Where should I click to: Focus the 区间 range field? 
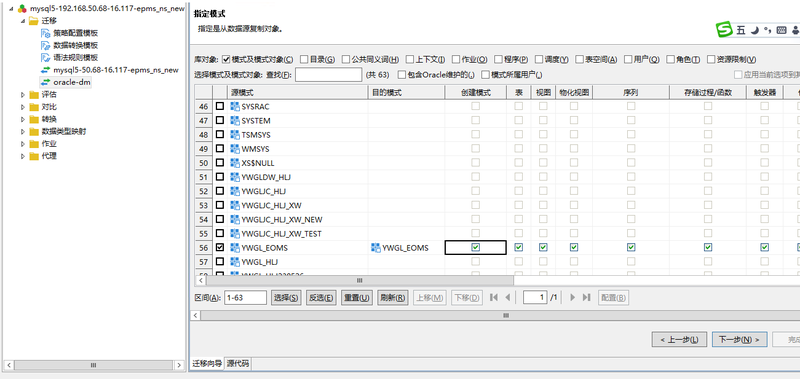tap(245, 297)
